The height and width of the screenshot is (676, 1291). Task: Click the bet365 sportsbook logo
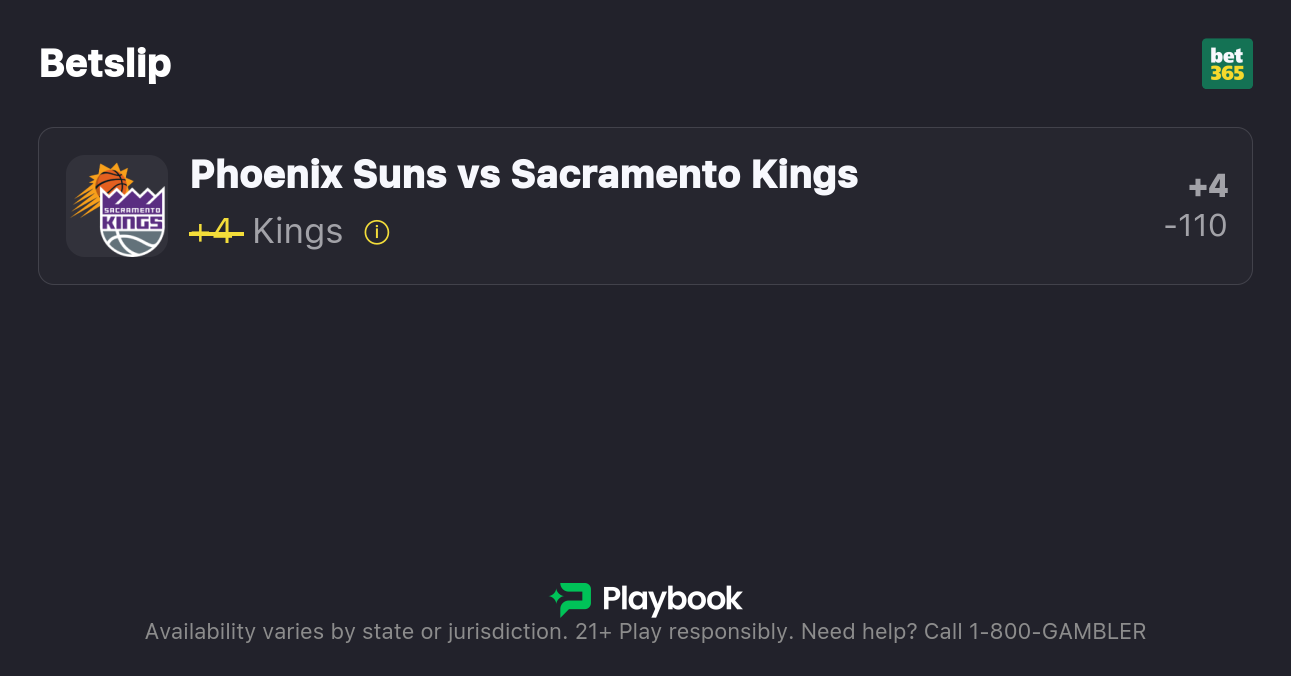point(1227,64)
